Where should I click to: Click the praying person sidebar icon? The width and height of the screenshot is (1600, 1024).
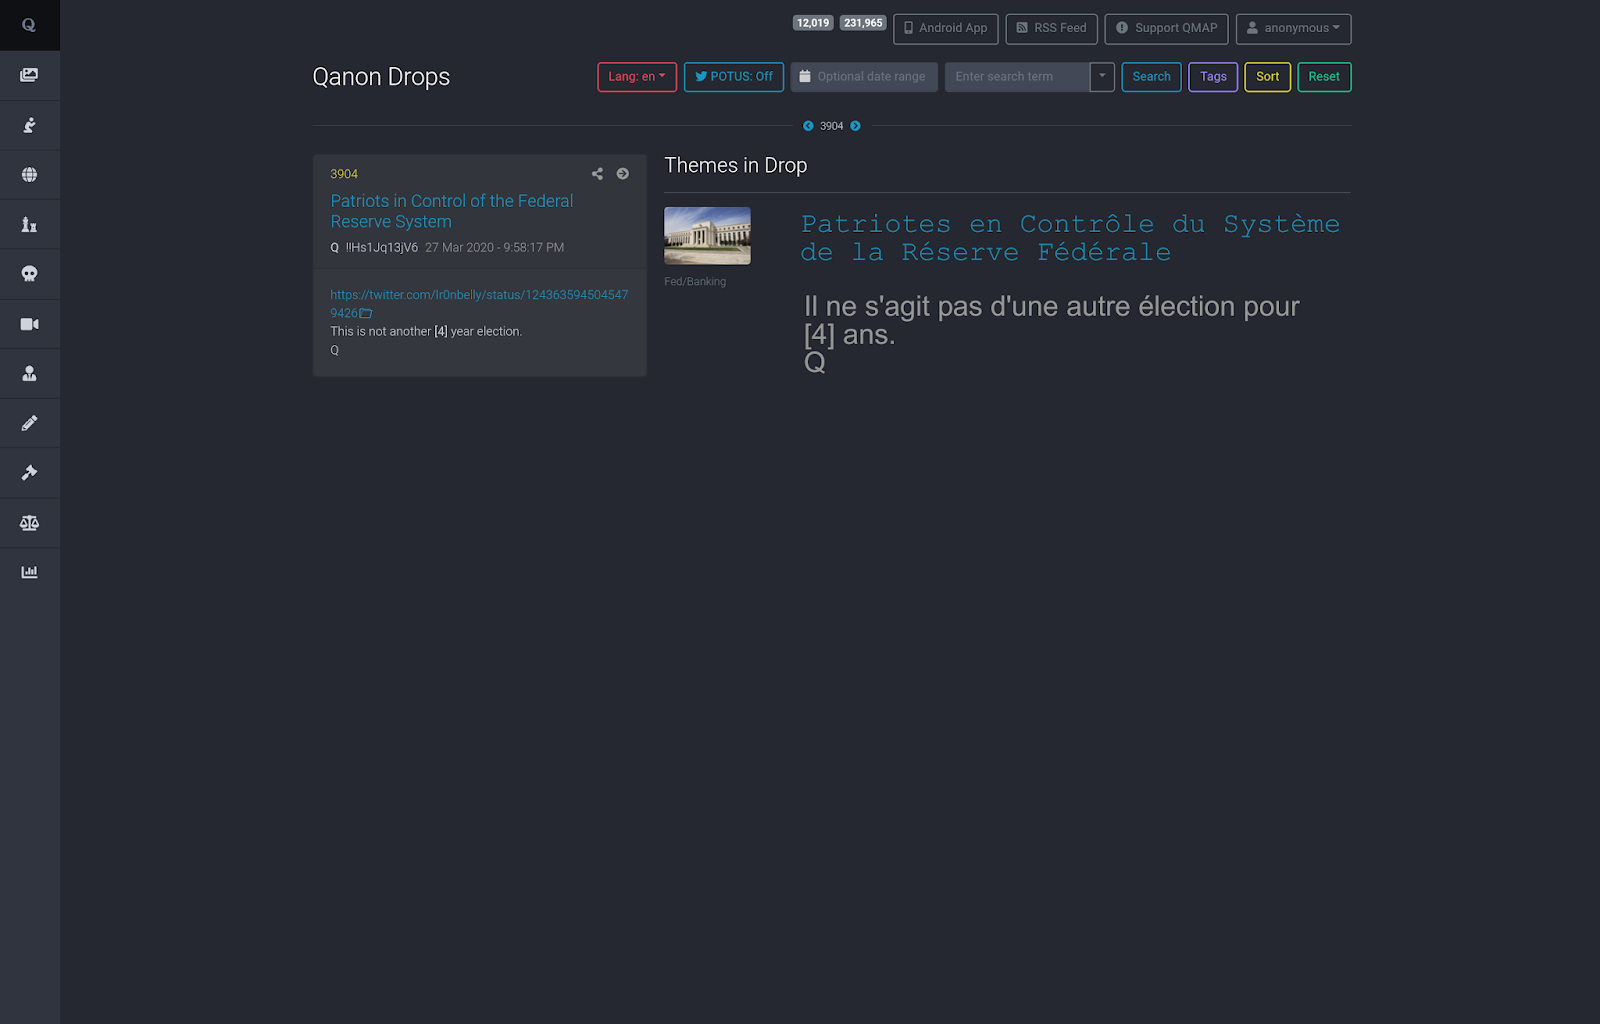tap(29, 125)
